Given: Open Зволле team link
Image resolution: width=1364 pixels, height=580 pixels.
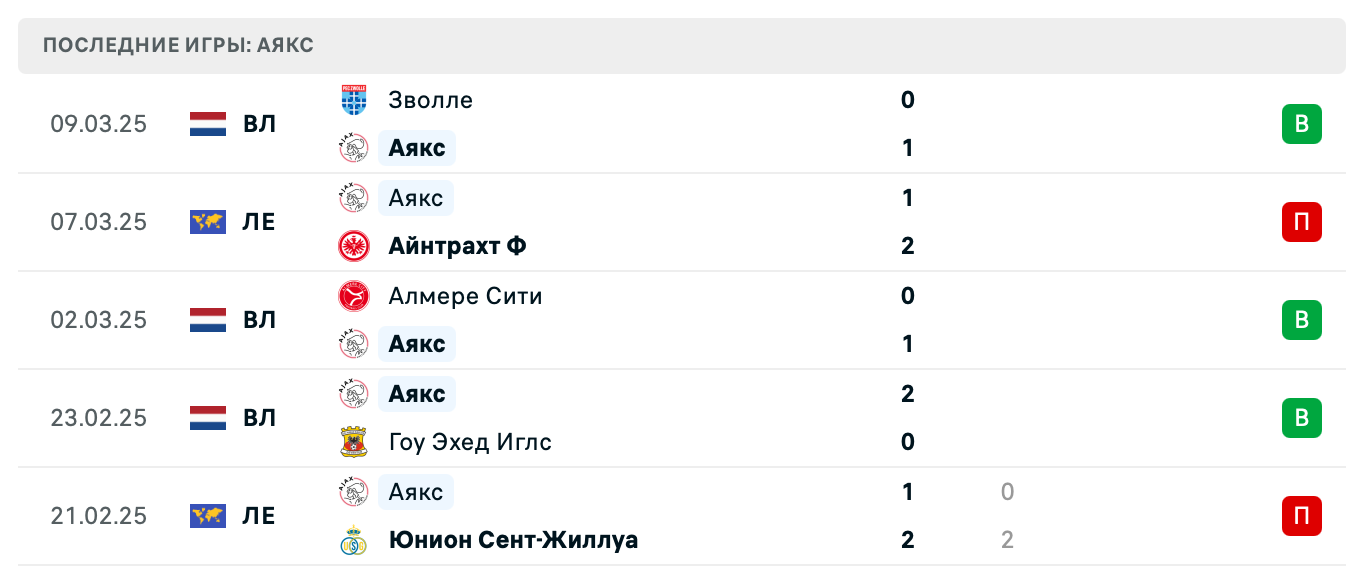Looking at the screenshot, I should tap(430, 100).
